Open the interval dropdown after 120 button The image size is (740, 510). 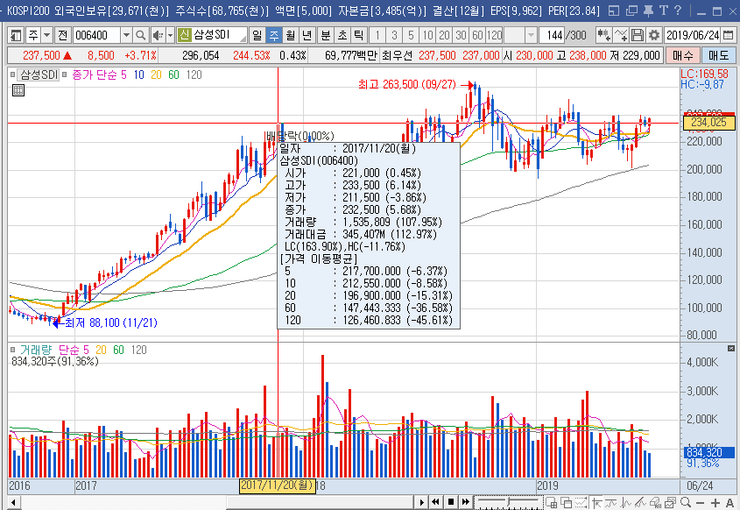tap(531, 35)
